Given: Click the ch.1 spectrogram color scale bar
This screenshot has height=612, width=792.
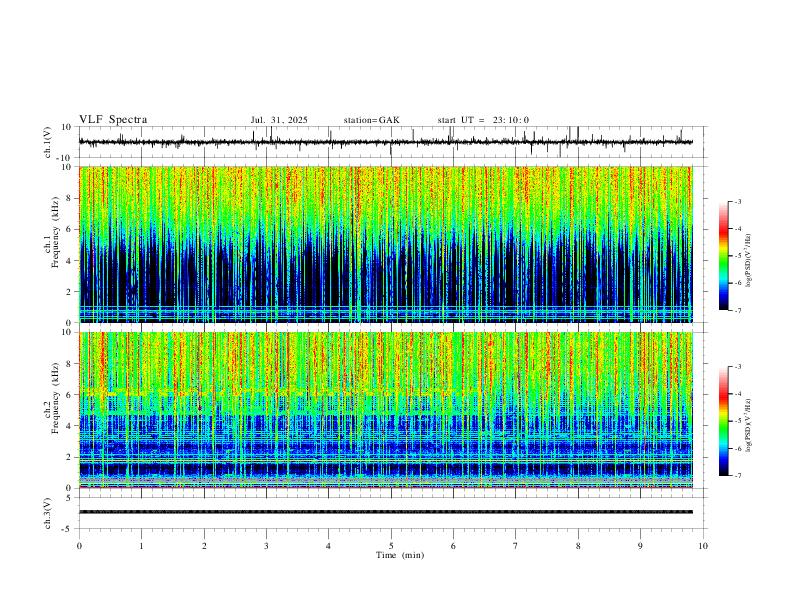Looking at the screenshot, I should pos(723,256).
